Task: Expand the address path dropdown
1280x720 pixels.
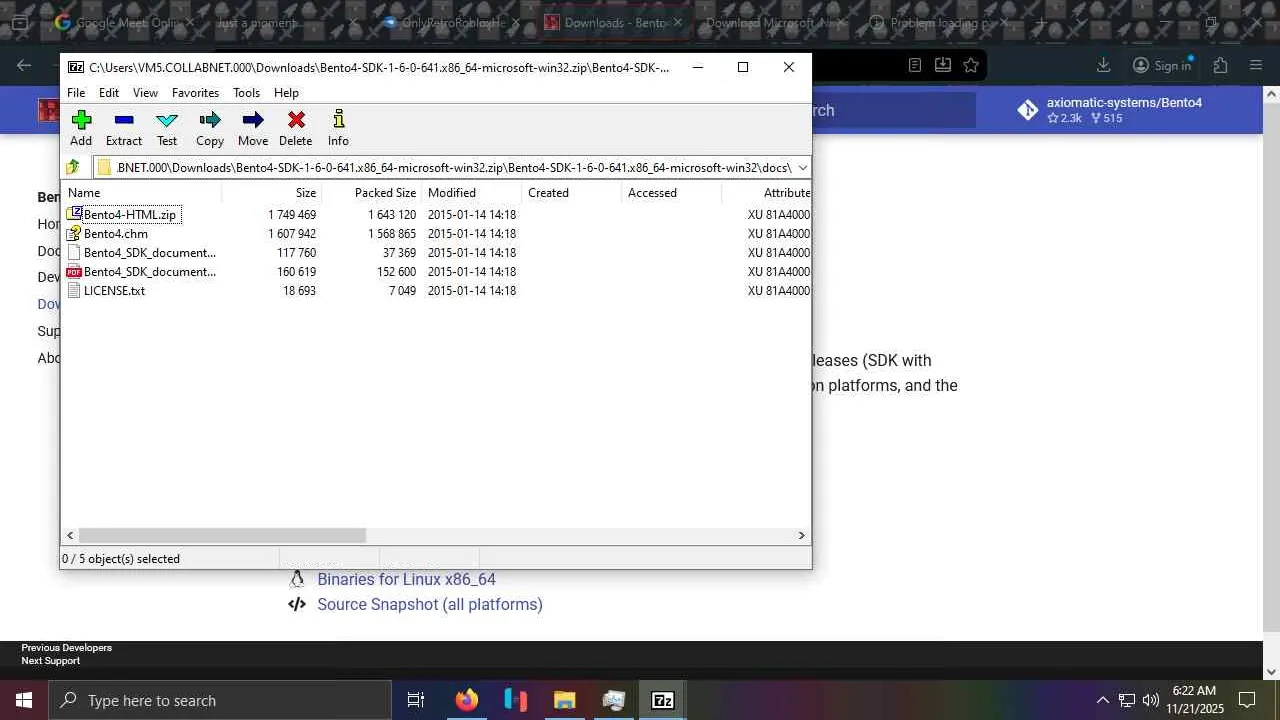Action: pyautogui.click(x=802, y=168)
